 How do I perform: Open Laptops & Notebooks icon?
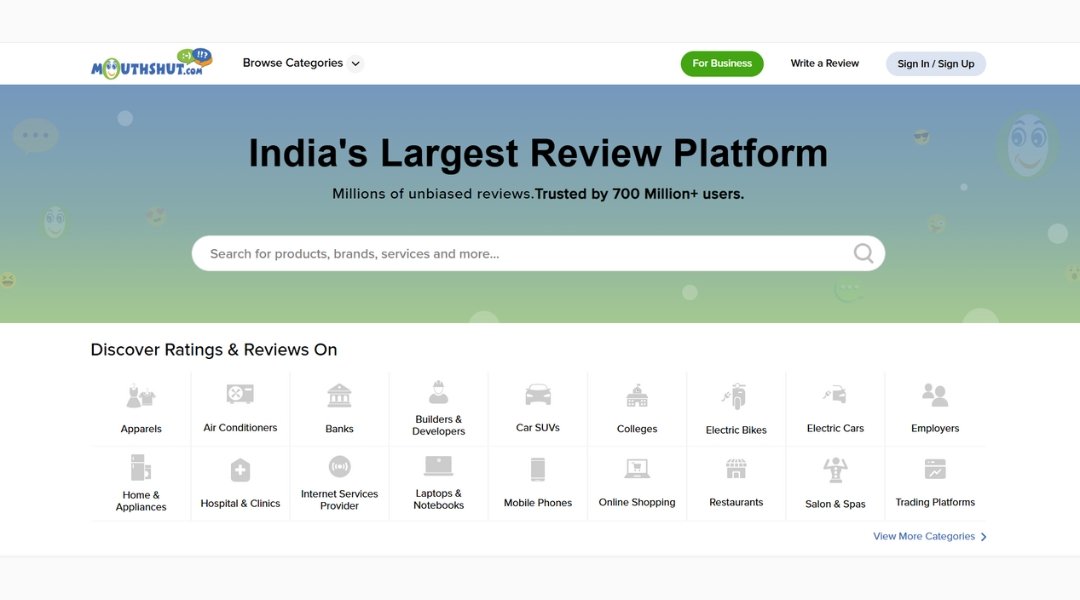click(x=439, y=466)
